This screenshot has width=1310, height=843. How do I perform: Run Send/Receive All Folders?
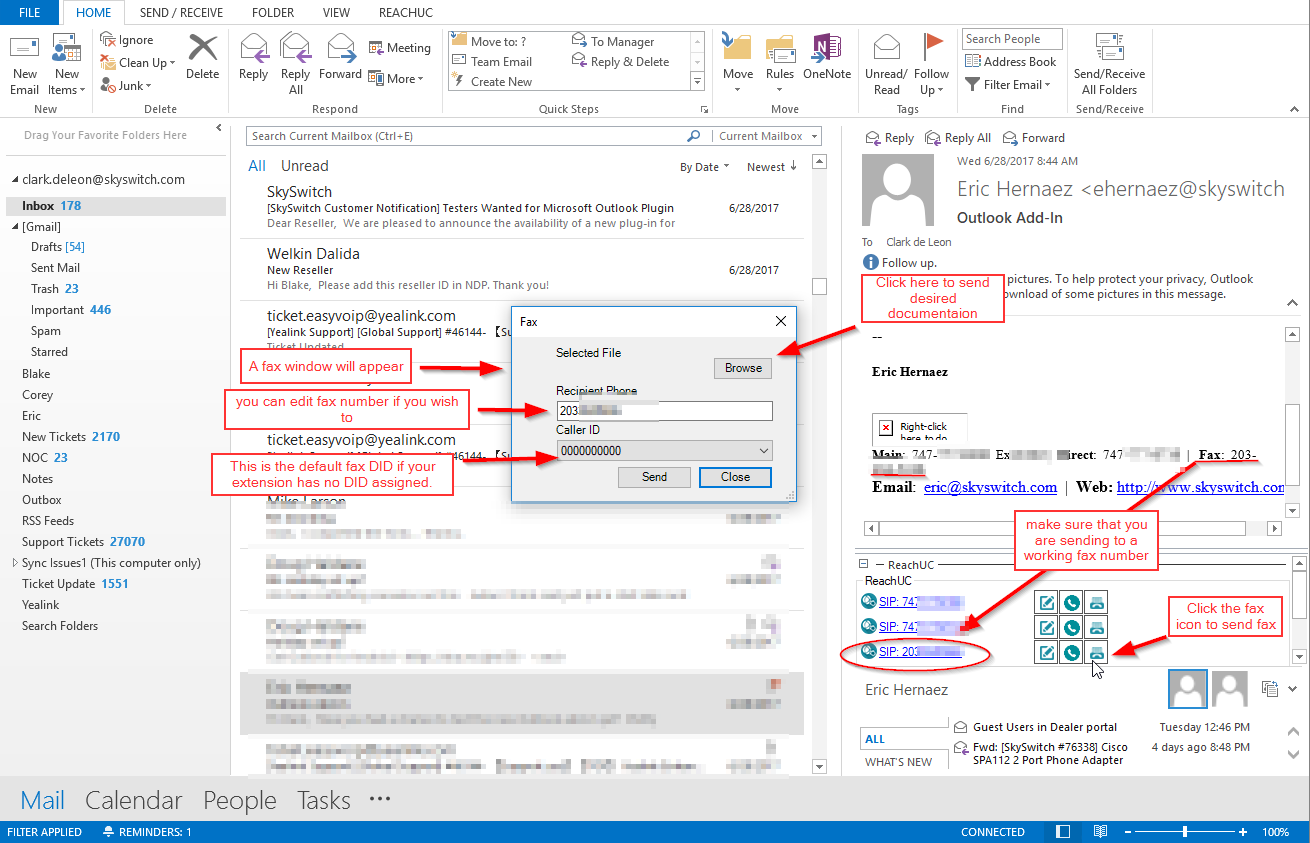1109,65
